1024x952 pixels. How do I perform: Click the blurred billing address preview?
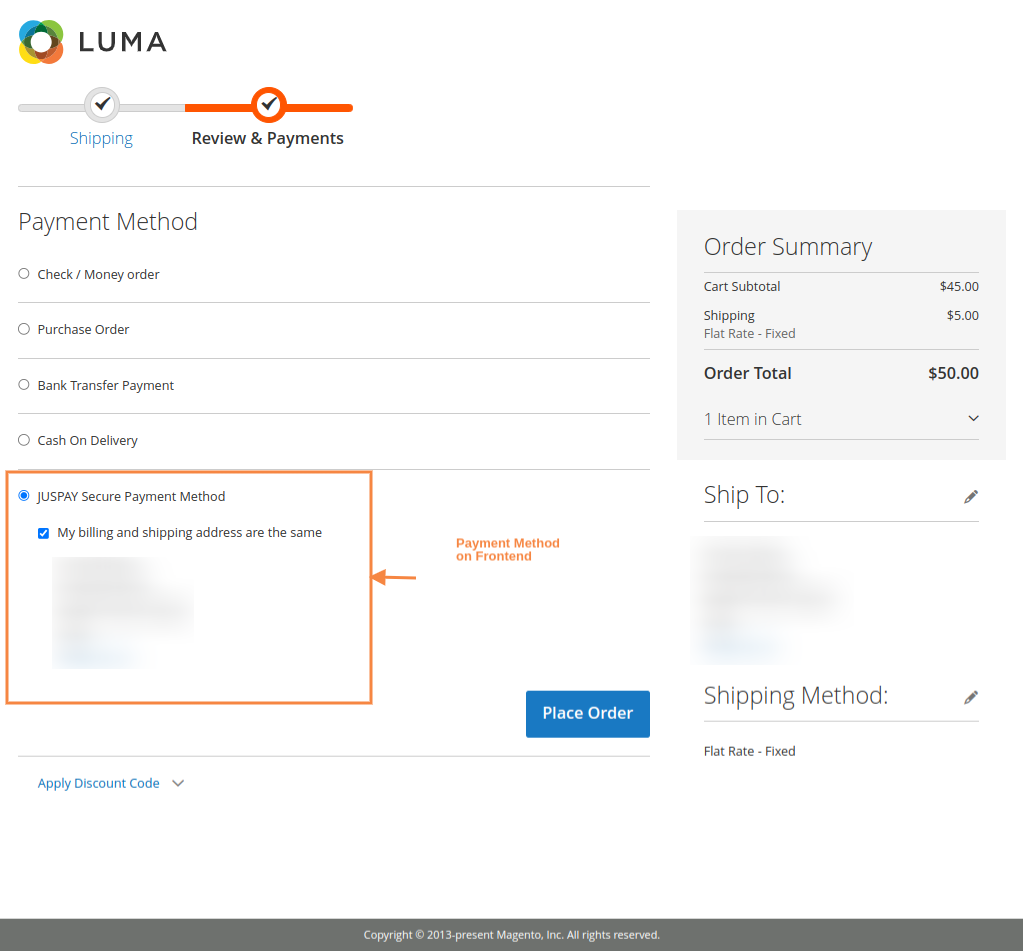pyautogui.click(x=123, y=610)
